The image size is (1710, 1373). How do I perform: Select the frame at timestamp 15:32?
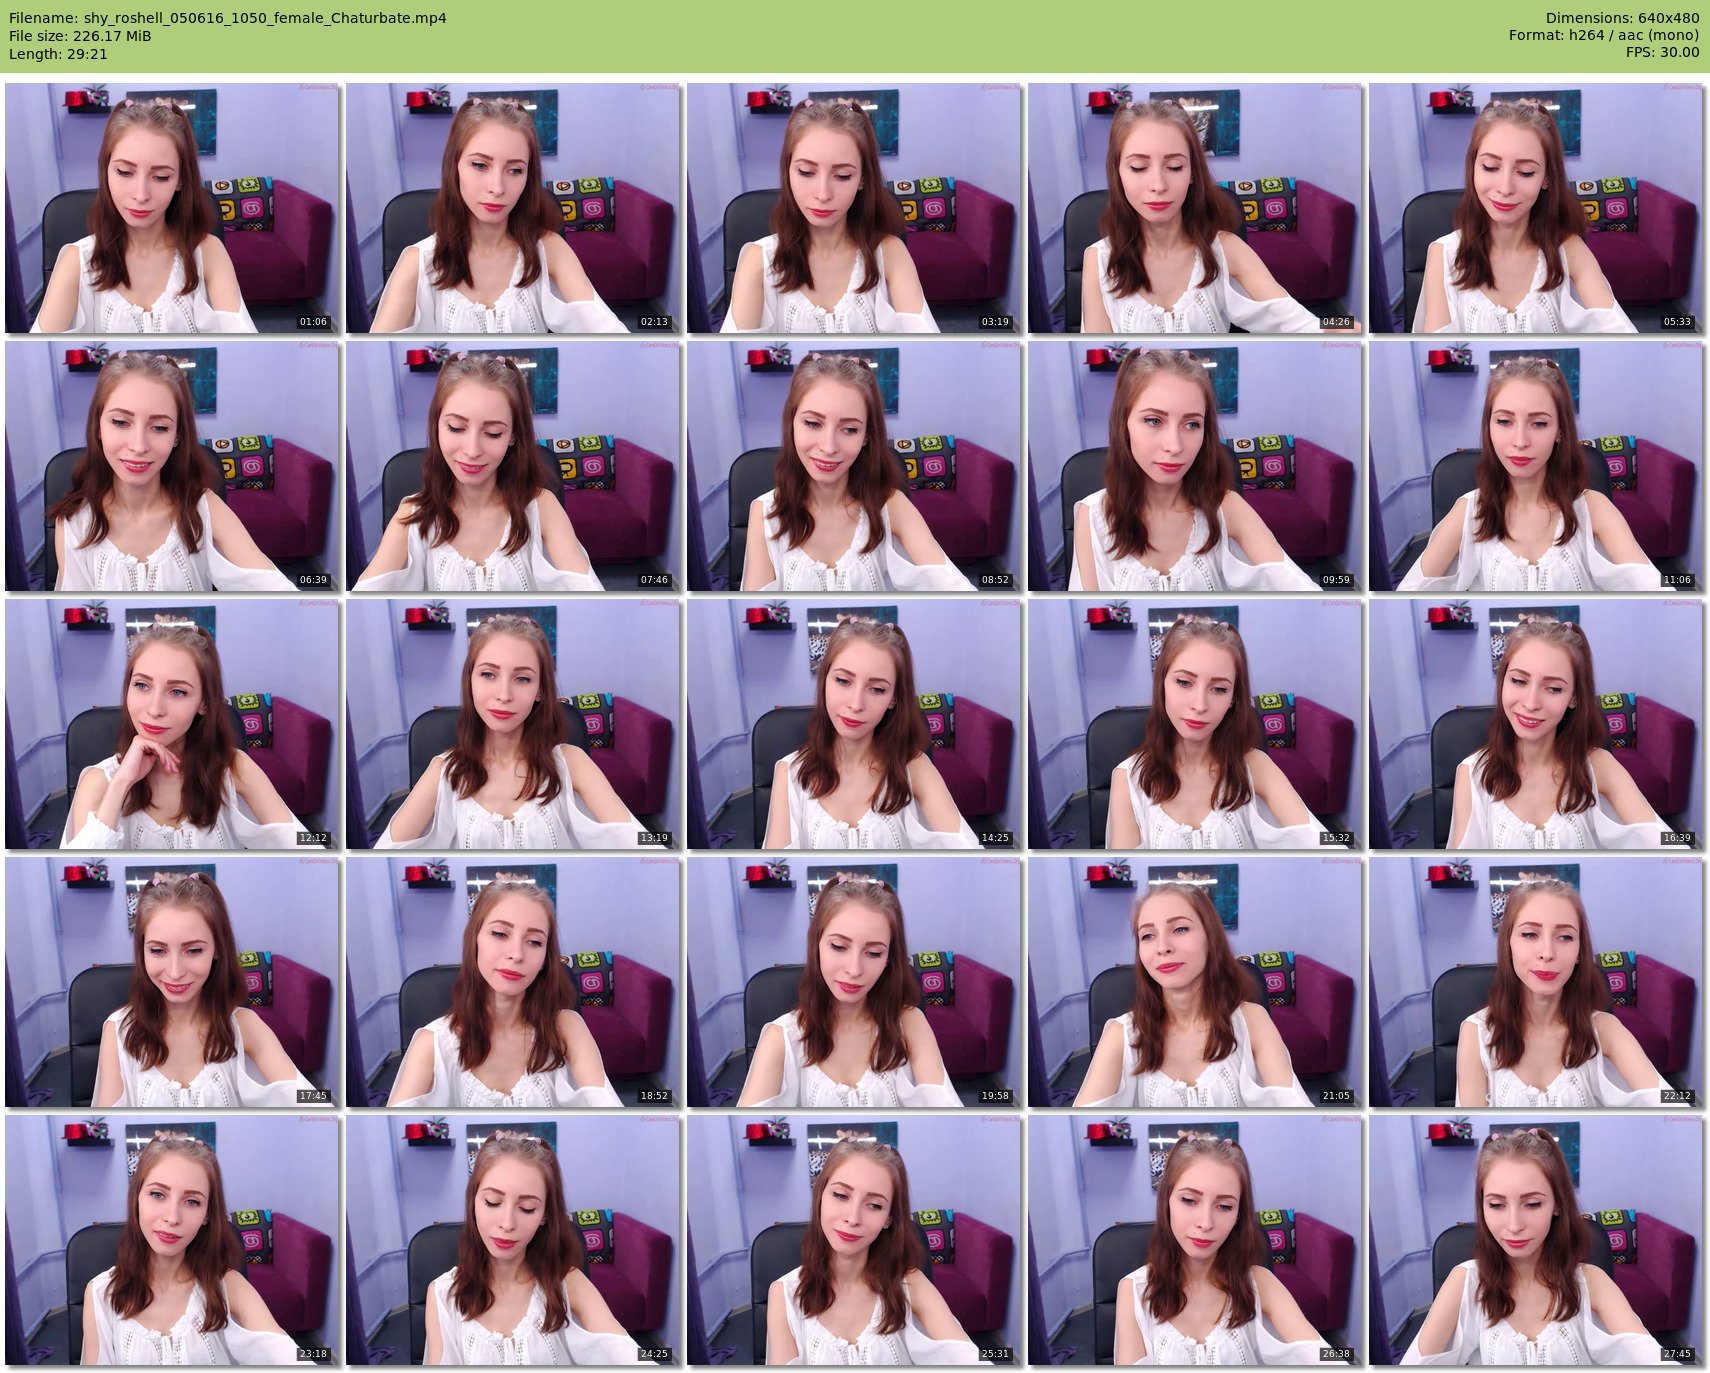click(1195, 724)
